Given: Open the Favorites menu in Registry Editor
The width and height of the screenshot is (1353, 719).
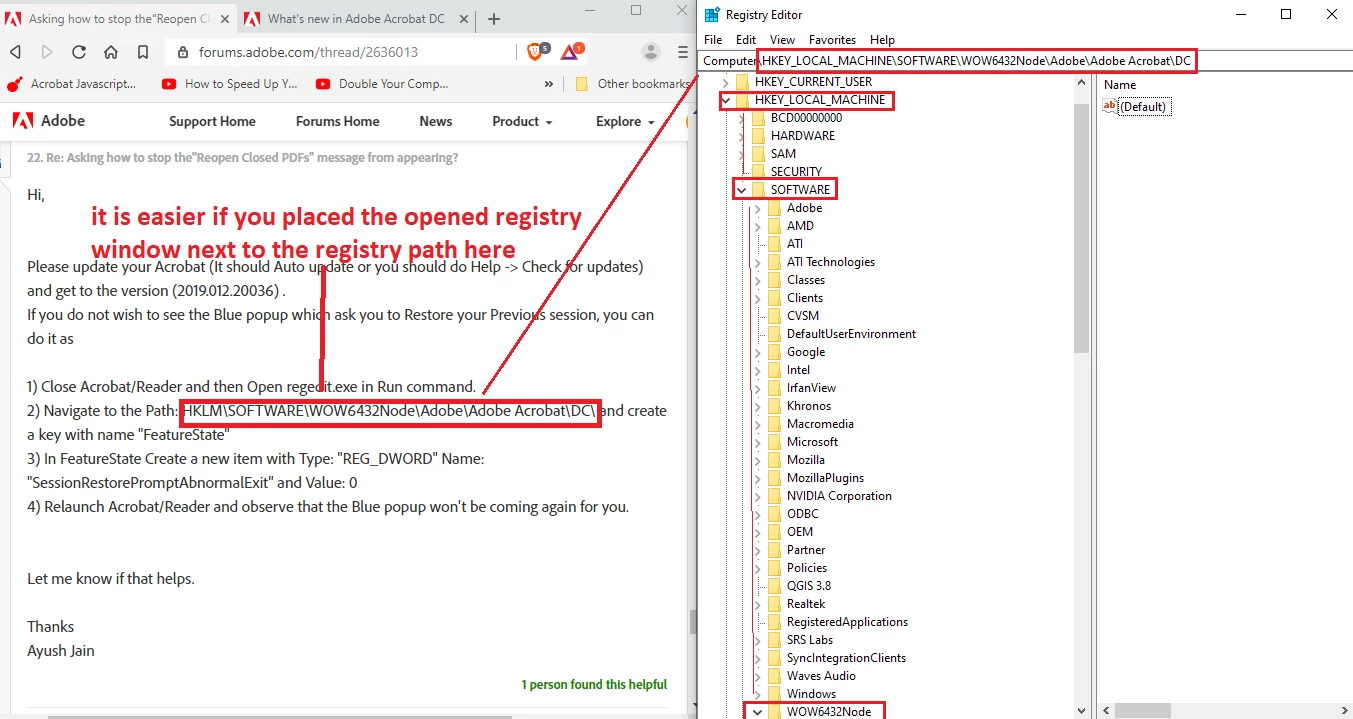Looking at the screenshot, I should (x=833, y=40).
